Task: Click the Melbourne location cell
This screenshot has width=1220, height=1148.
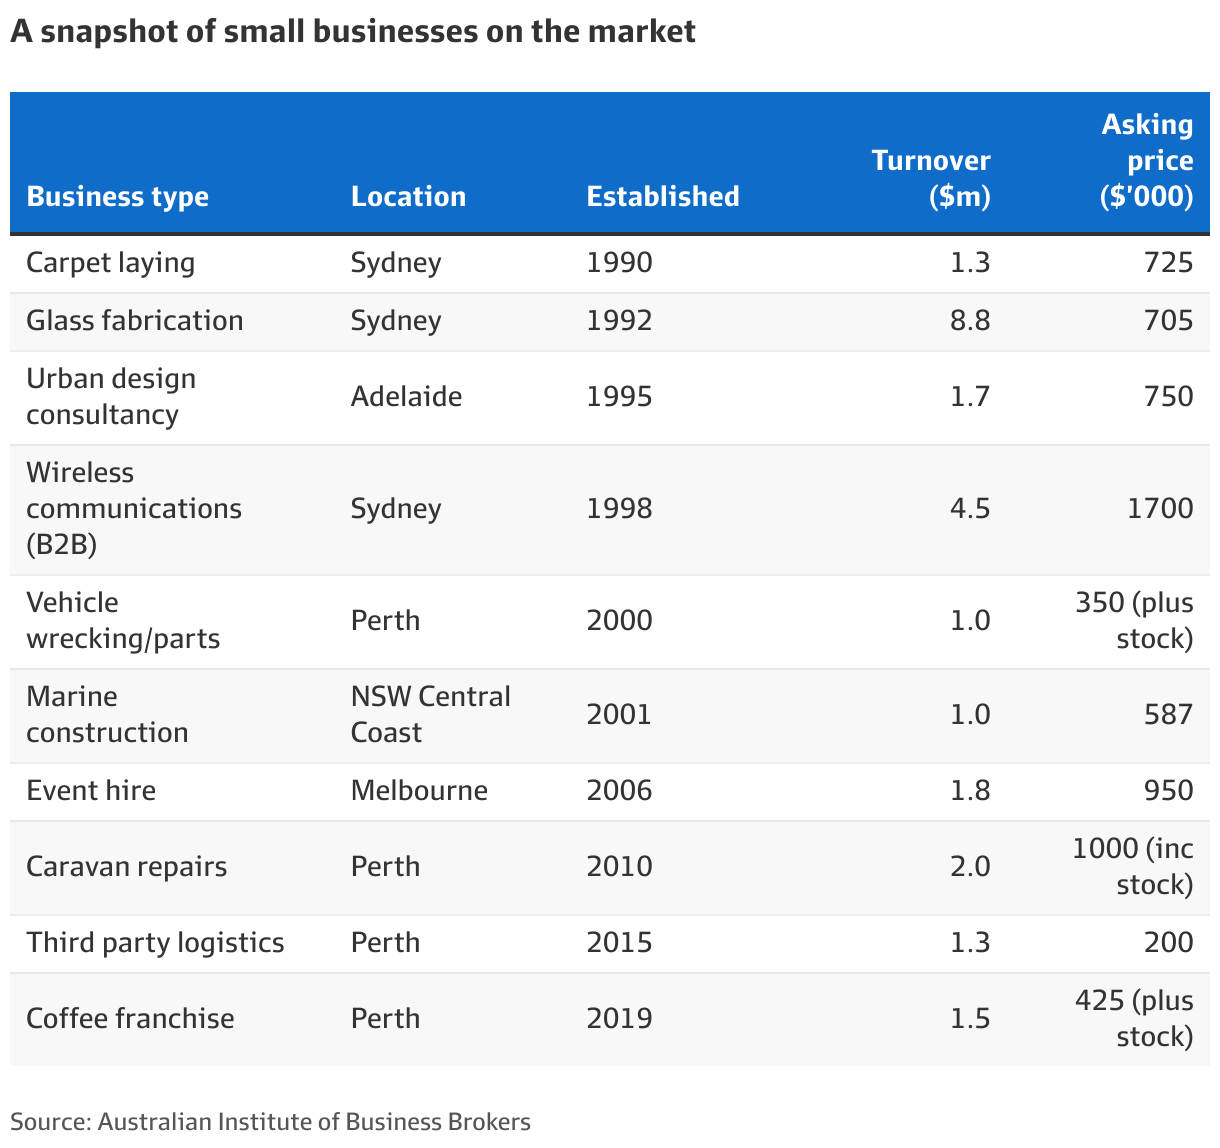Action: pyautogui.click(x=419, y=791)
